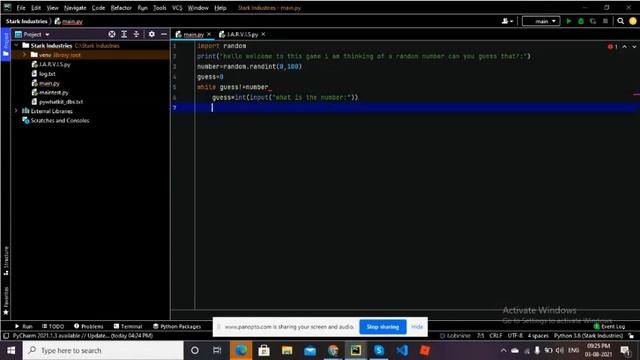
Task: Open Search Everywhere magnifier icon
Action: click(x=620, y=21)
